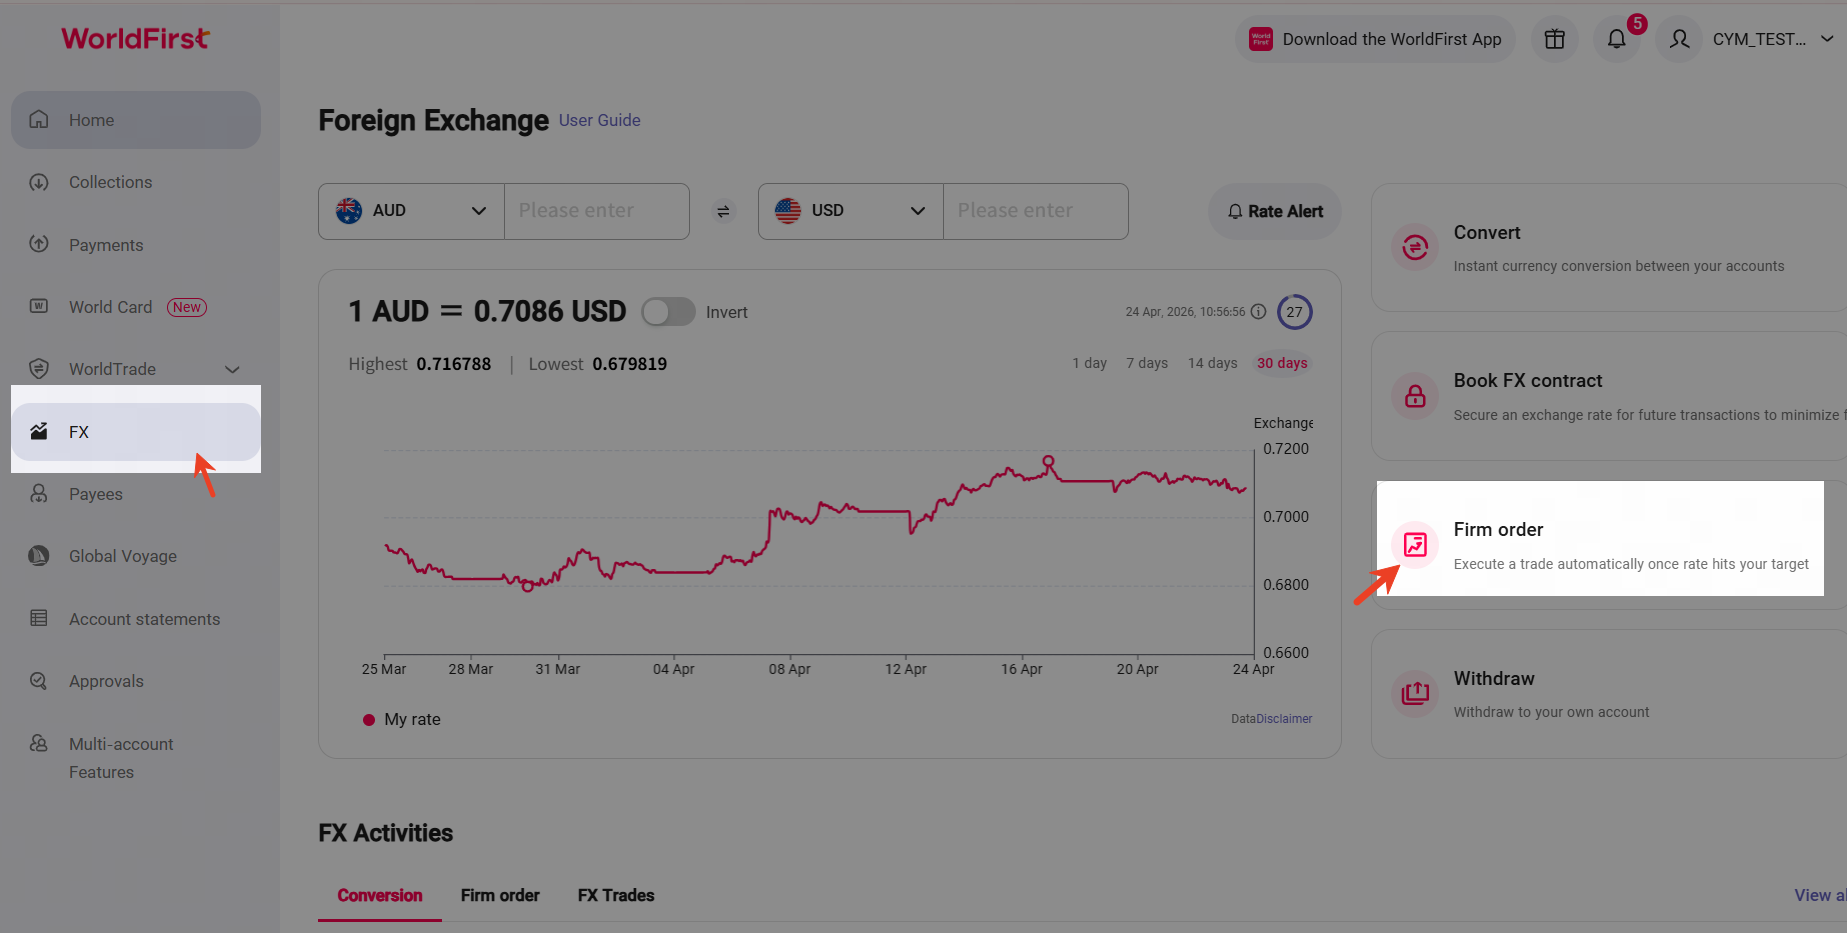Click the CYM_TEST account name

(1760, 39)
